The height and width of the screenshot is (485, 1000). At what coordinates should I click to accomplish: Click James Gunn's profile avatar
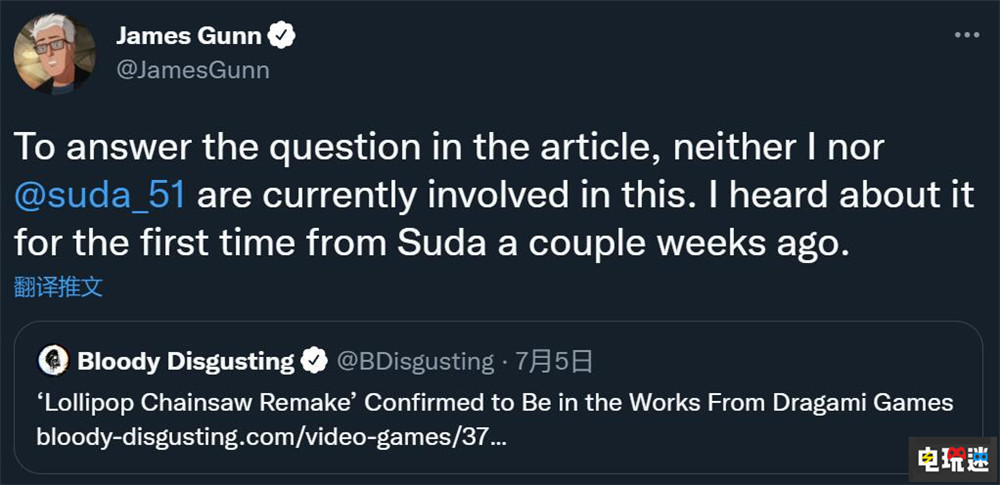click(x=55, y=54)
